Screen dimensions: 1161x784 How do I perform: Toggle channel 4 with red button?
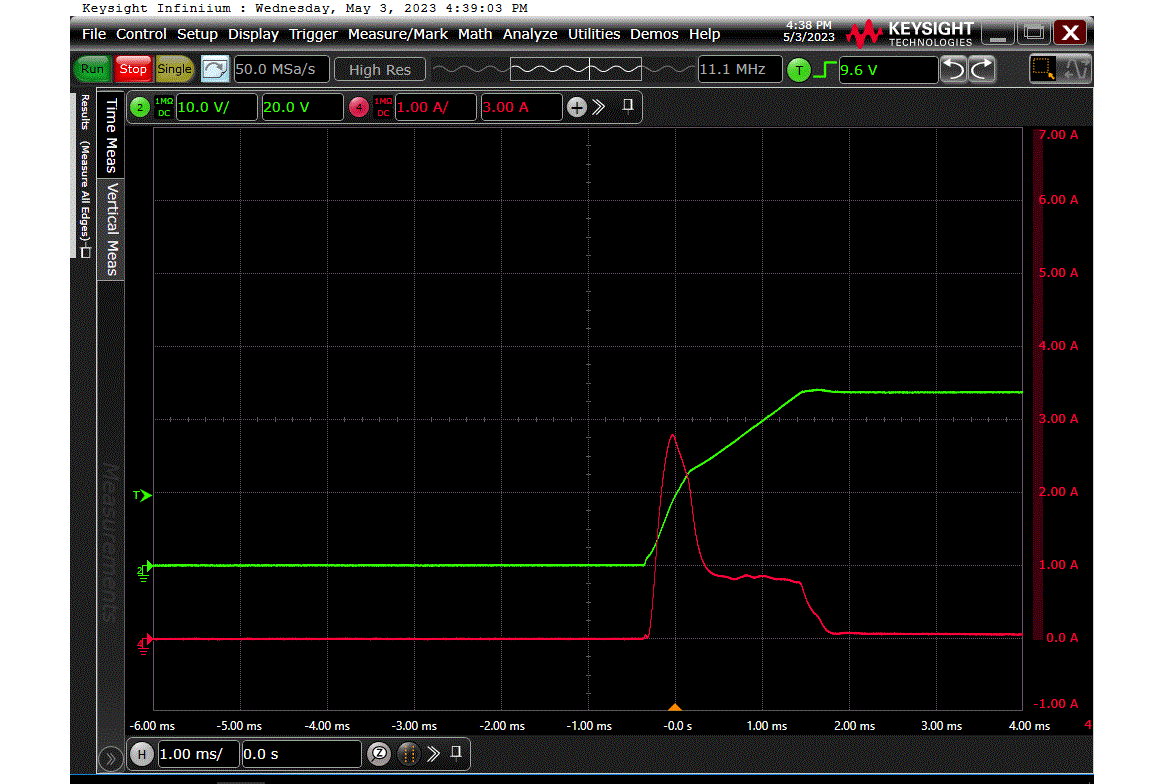point(359,107)
